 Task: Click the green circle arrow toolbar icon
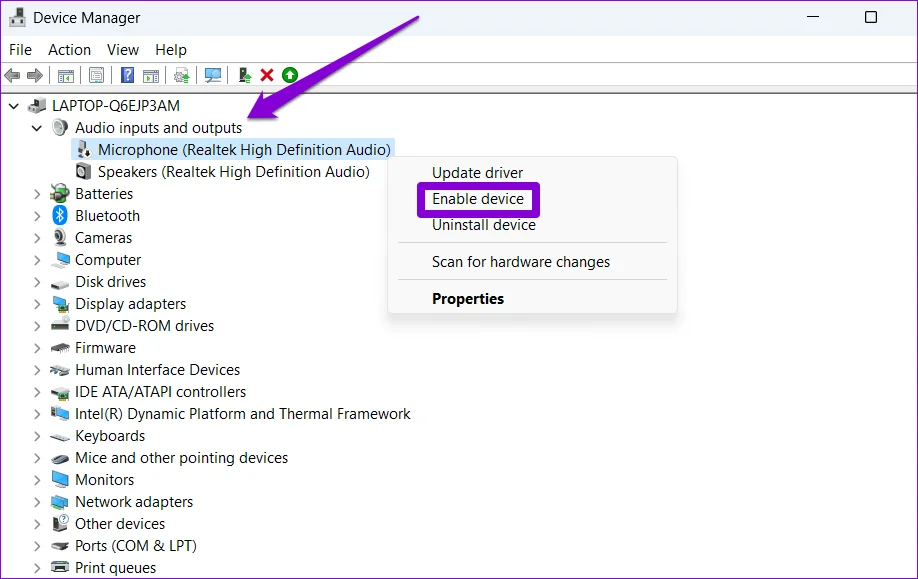point(290,75)
